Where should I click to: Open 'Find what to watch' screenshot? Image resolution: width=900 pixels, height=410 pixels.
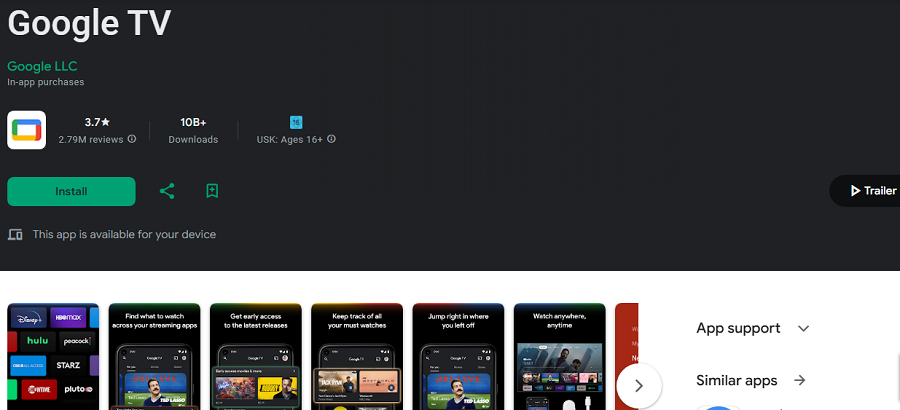(154, 357)
